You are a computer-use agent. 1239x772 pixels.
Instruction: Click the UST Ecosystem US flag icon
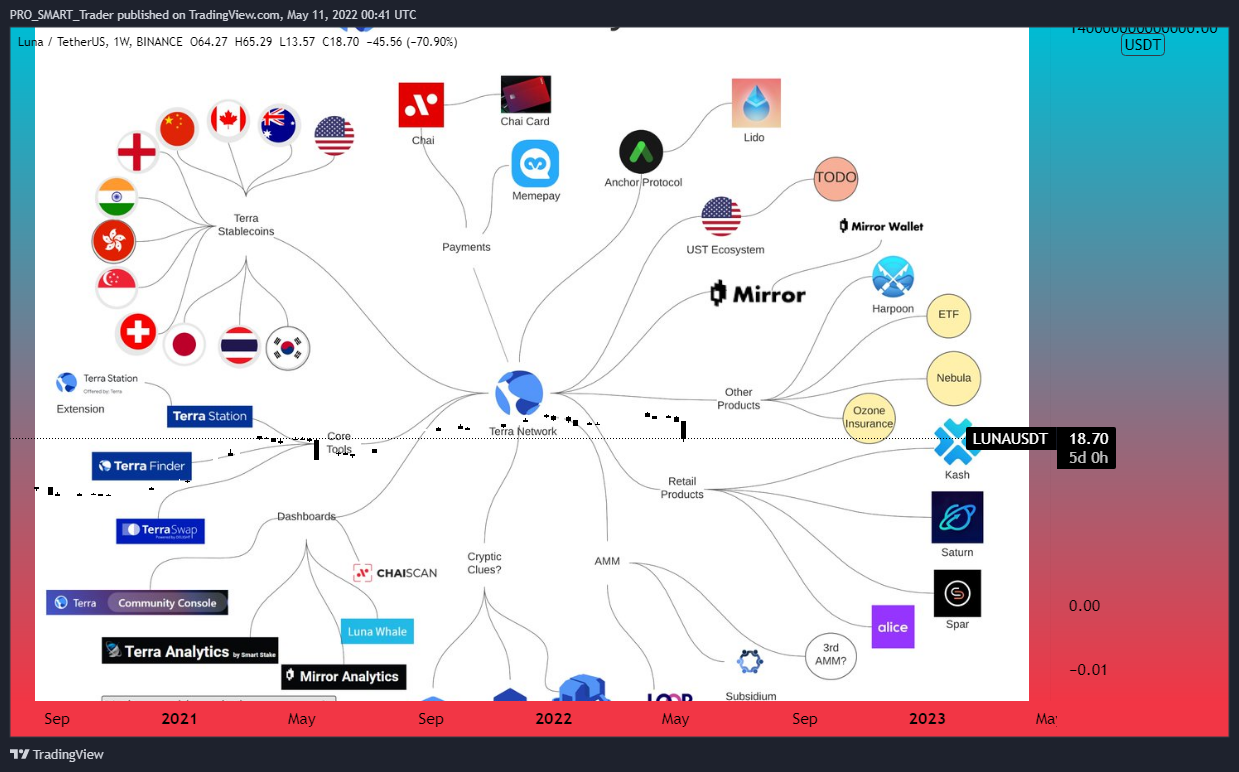(x=721, y=217)
